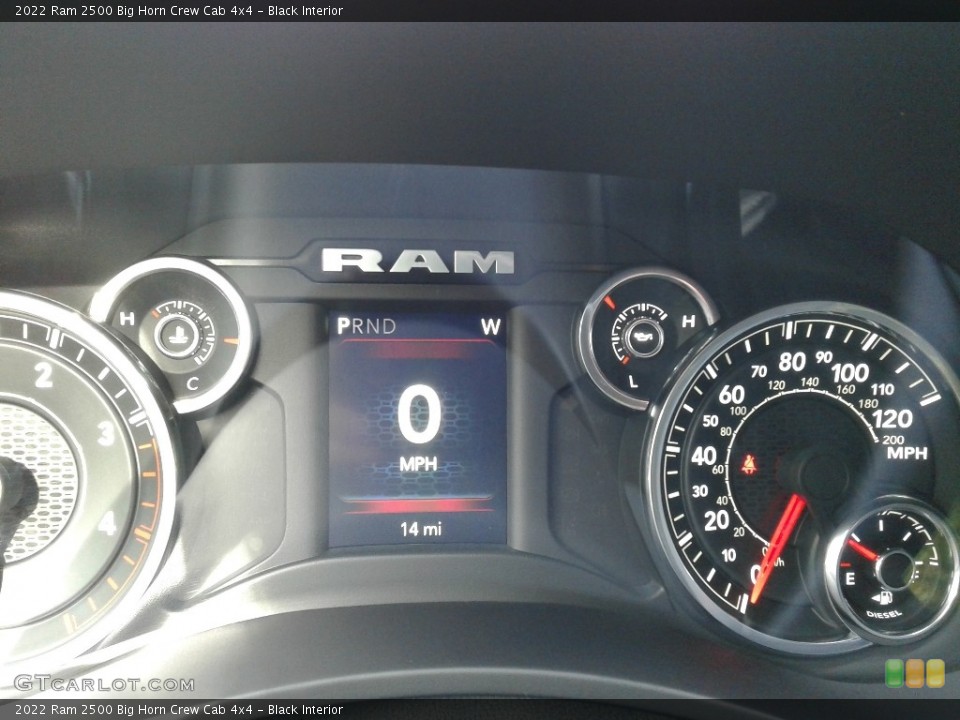Click the MPH label under the digital speed
This screenshot has width=960, height=720.
click(419, 464)
